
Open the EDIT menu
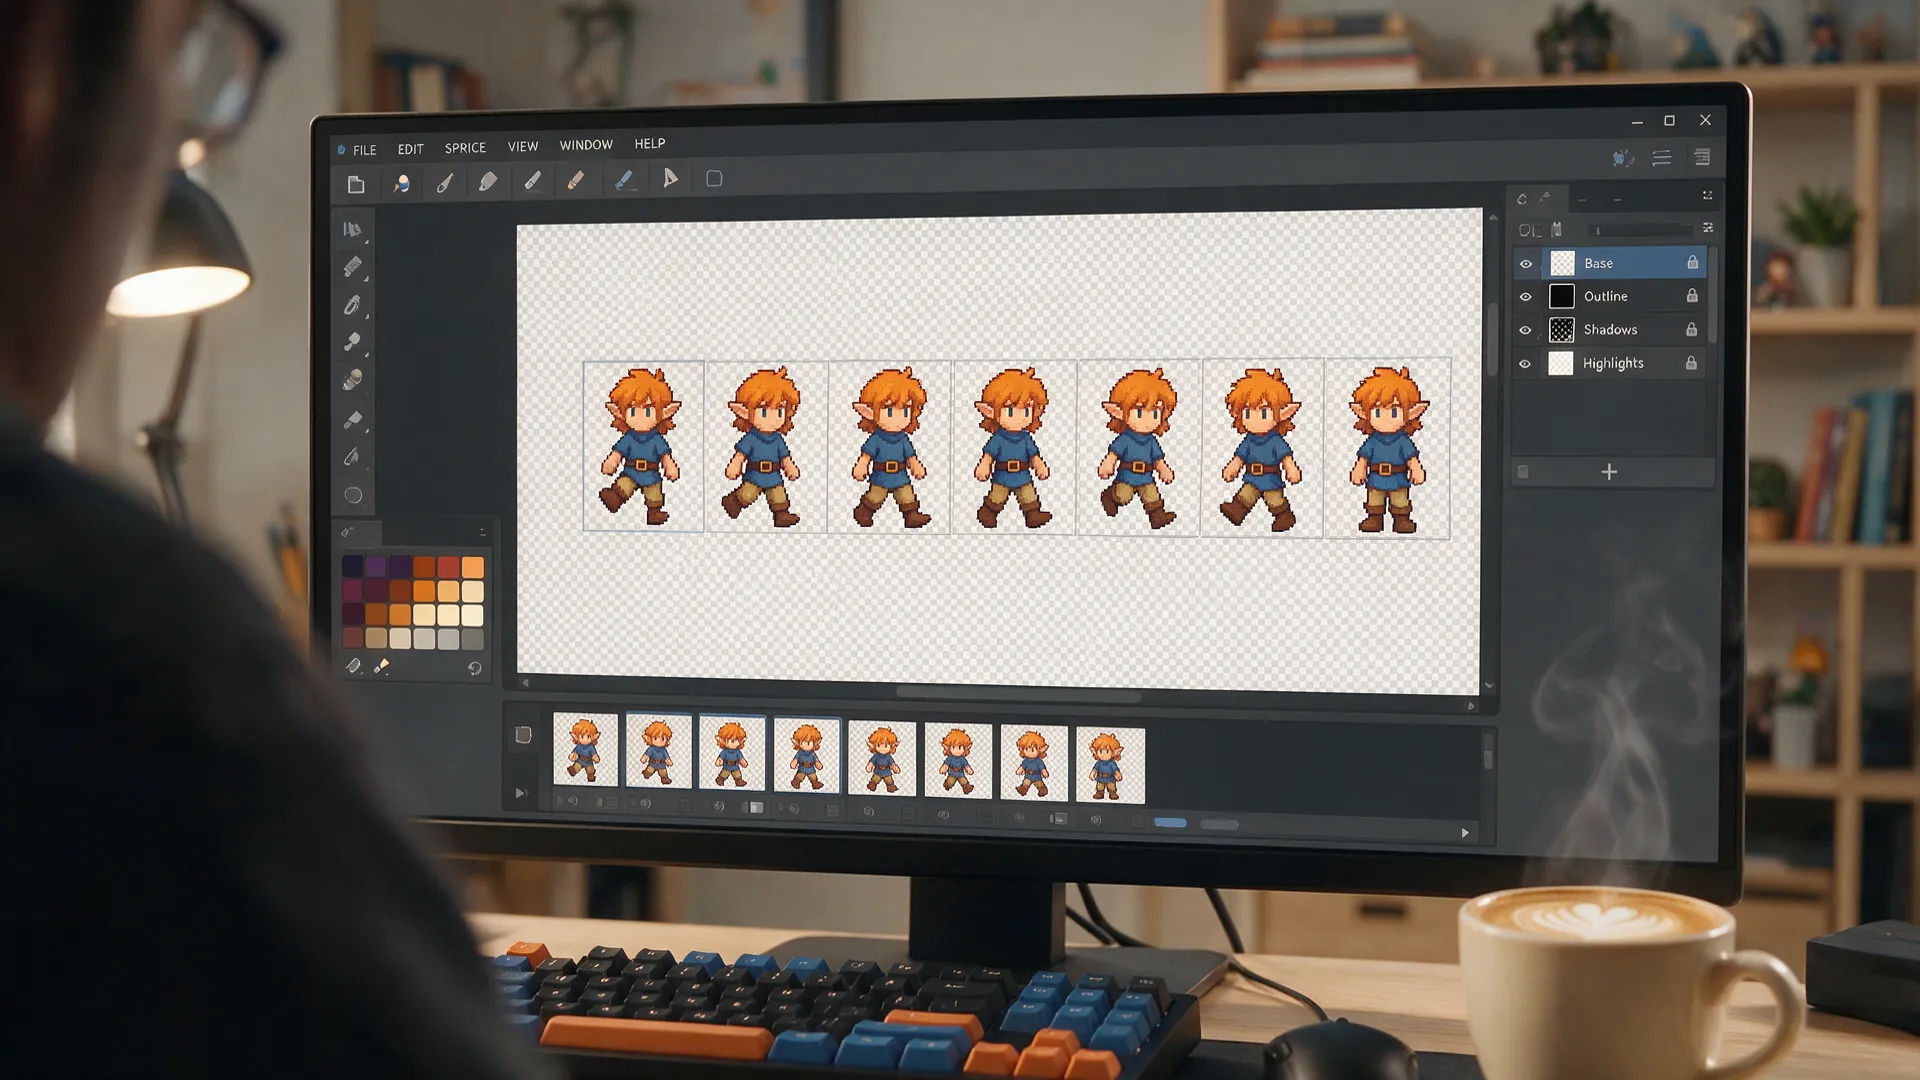click(410, 149)
